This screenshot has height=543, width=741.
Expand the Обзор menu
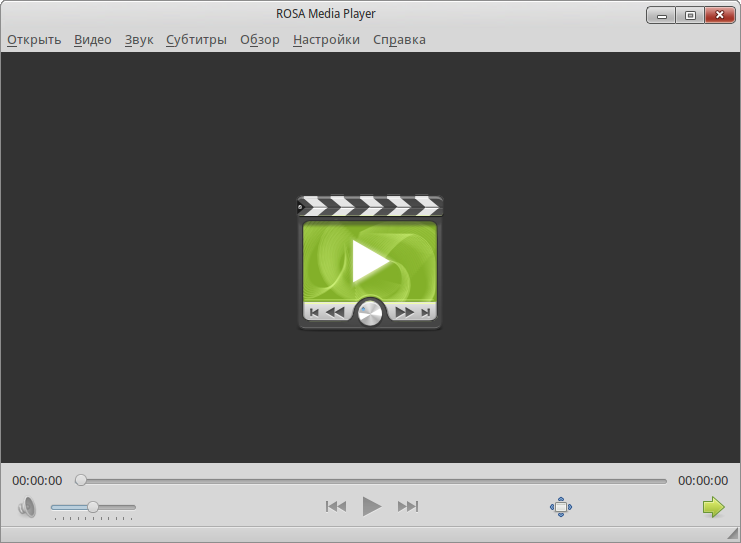(x=260, y=40)
